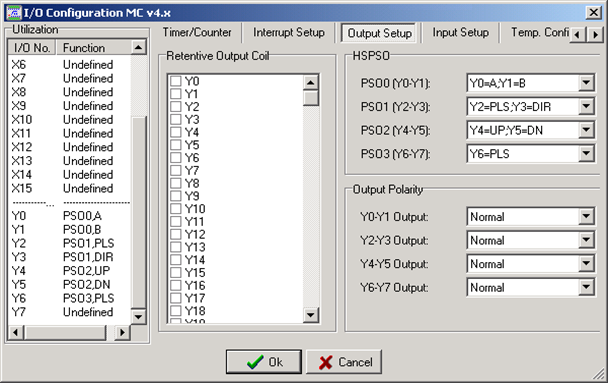
Task: Click the Utilization horizontal scrollbar thumb
Action: coord(65,332)
